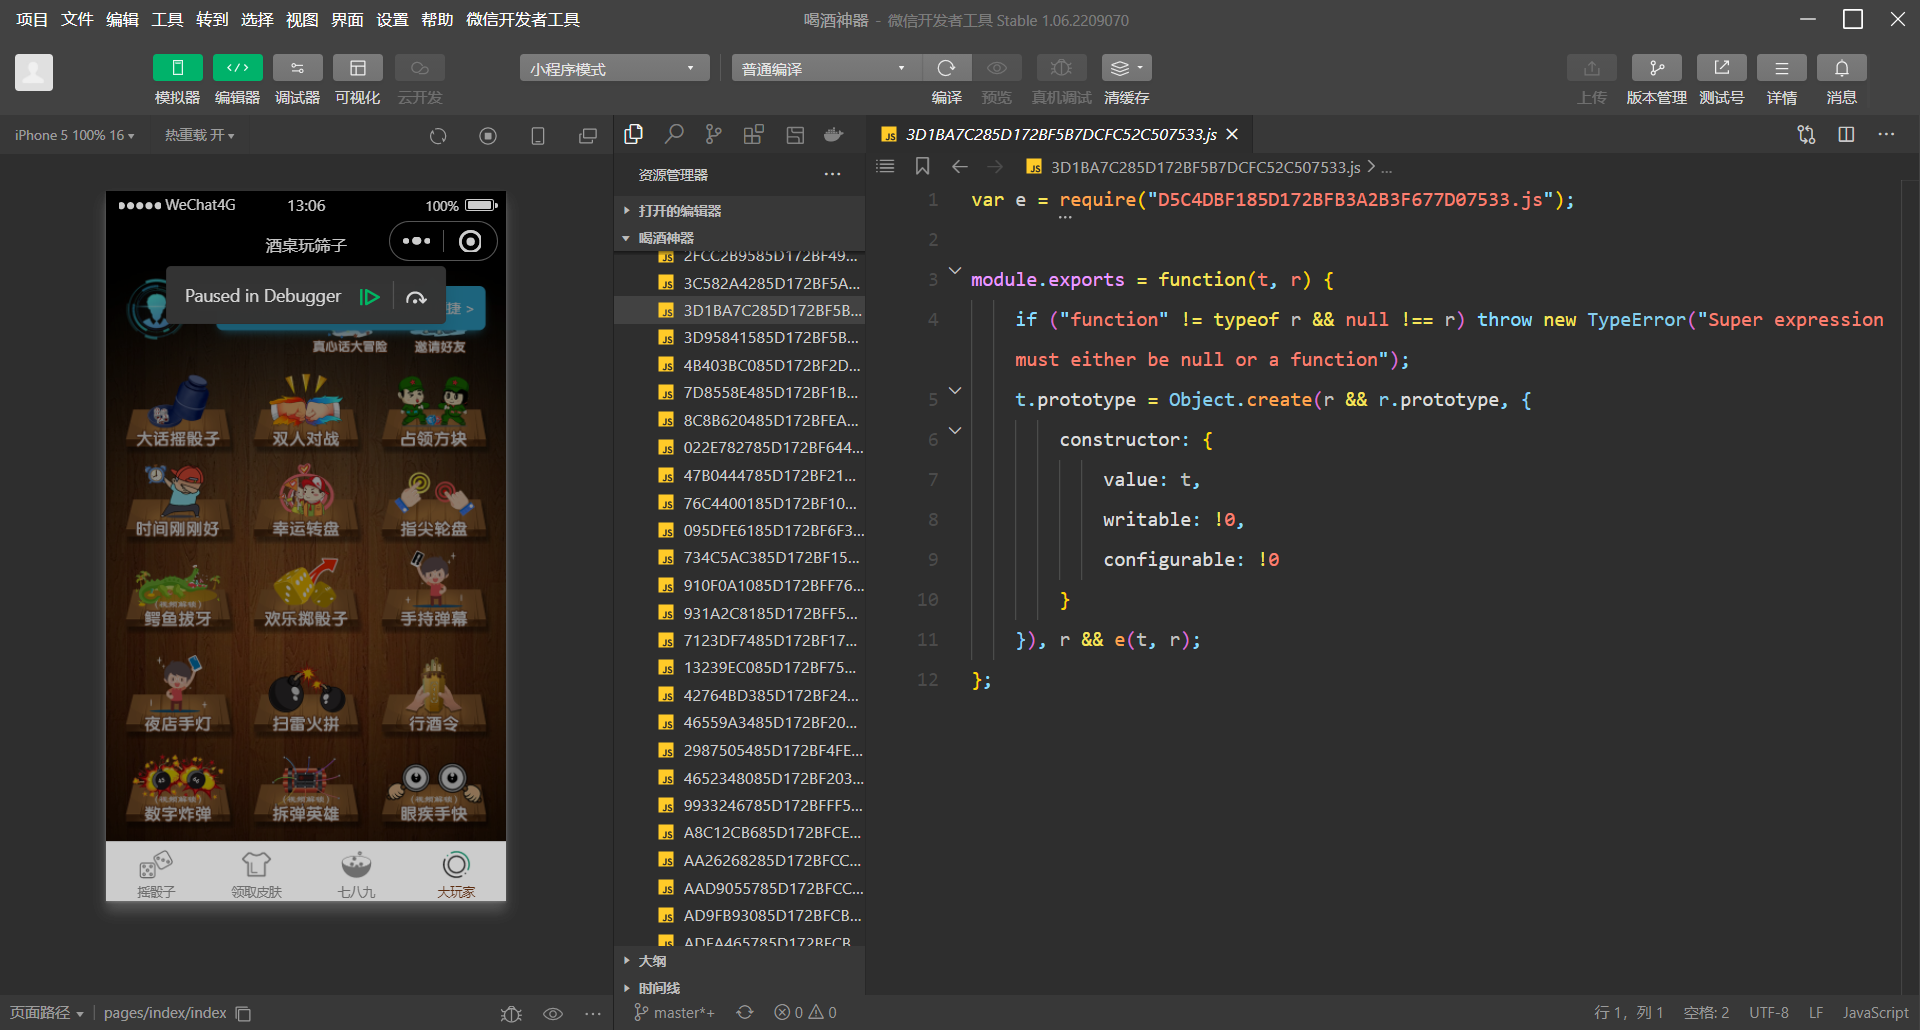
Task: Click the preview eye icon
Action: 997,68
